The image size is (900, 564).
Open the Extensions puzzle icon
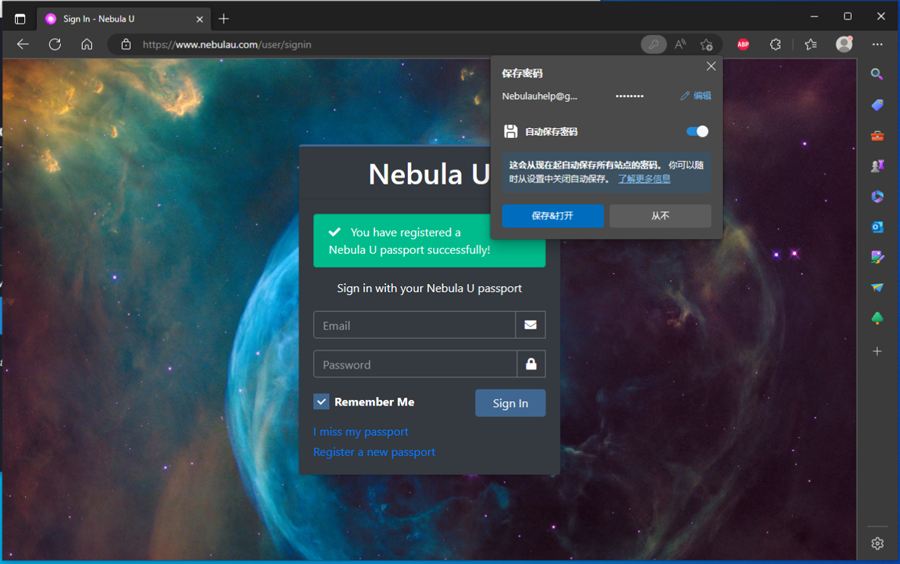[x=775, y=44]
